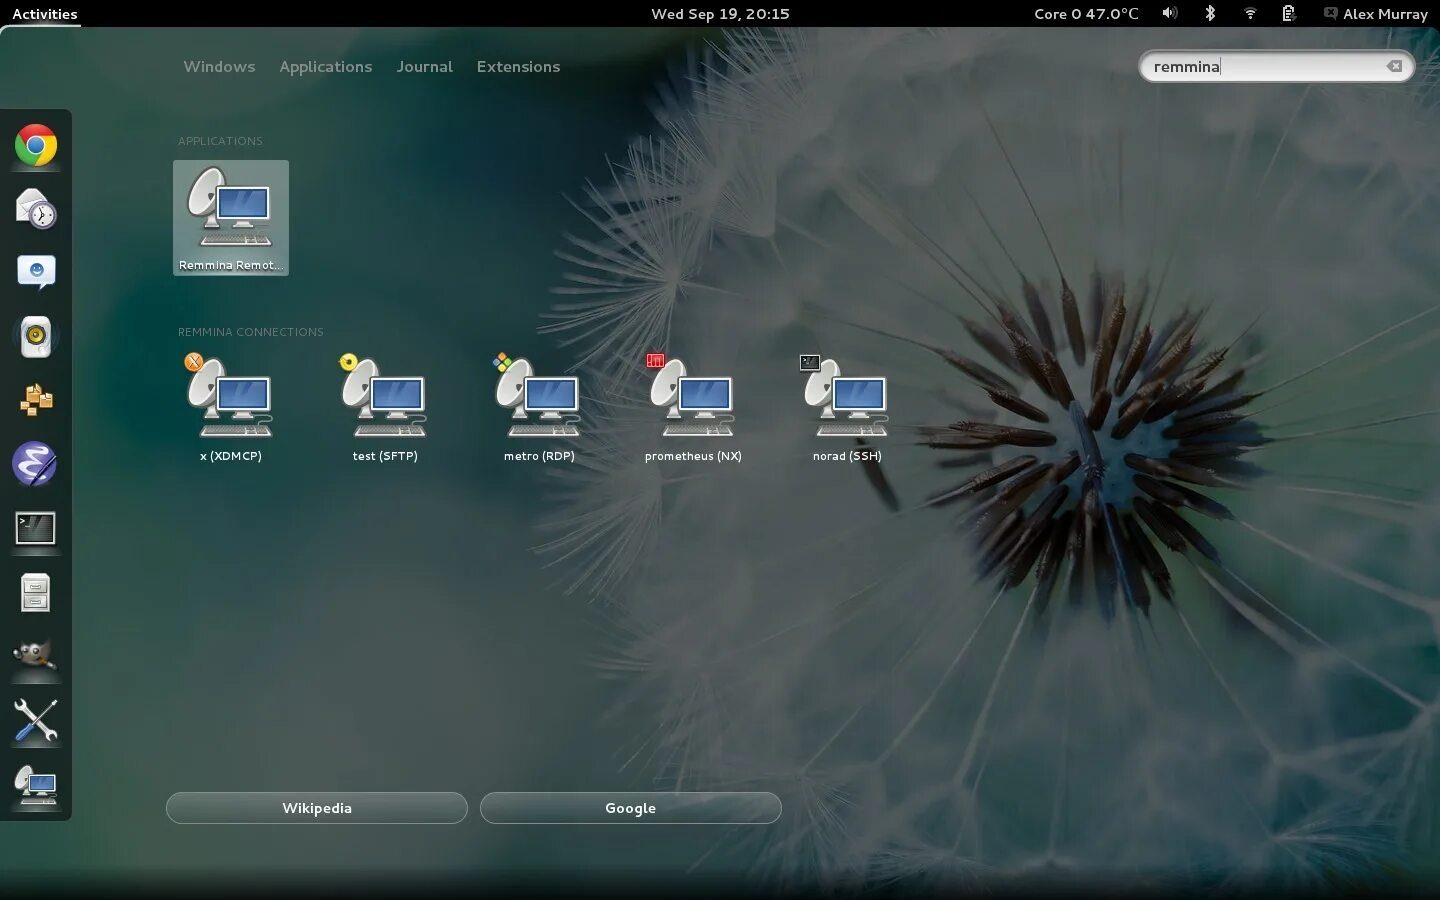Open the Empathy chat icon in dash

pos(36,272)
